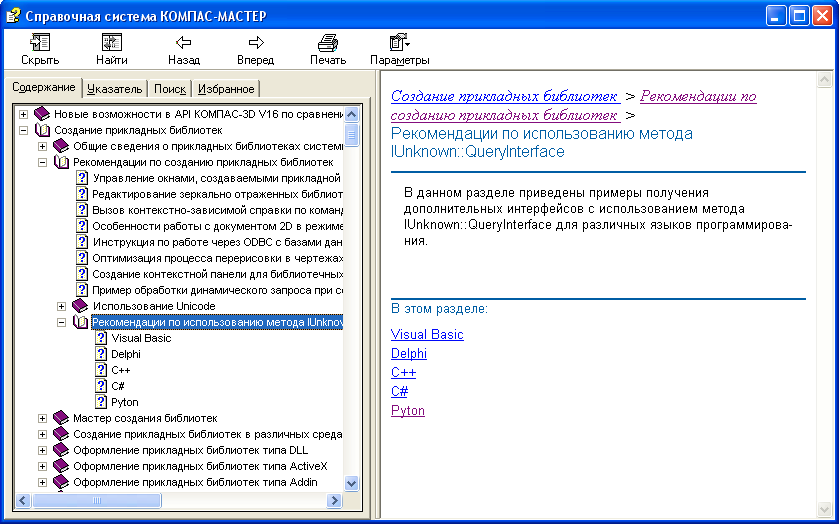Collapse Рекомендации по использованию метода IUnknown node
The height and width of the screenshot is (524, 839).
click(x=62, y=322)
